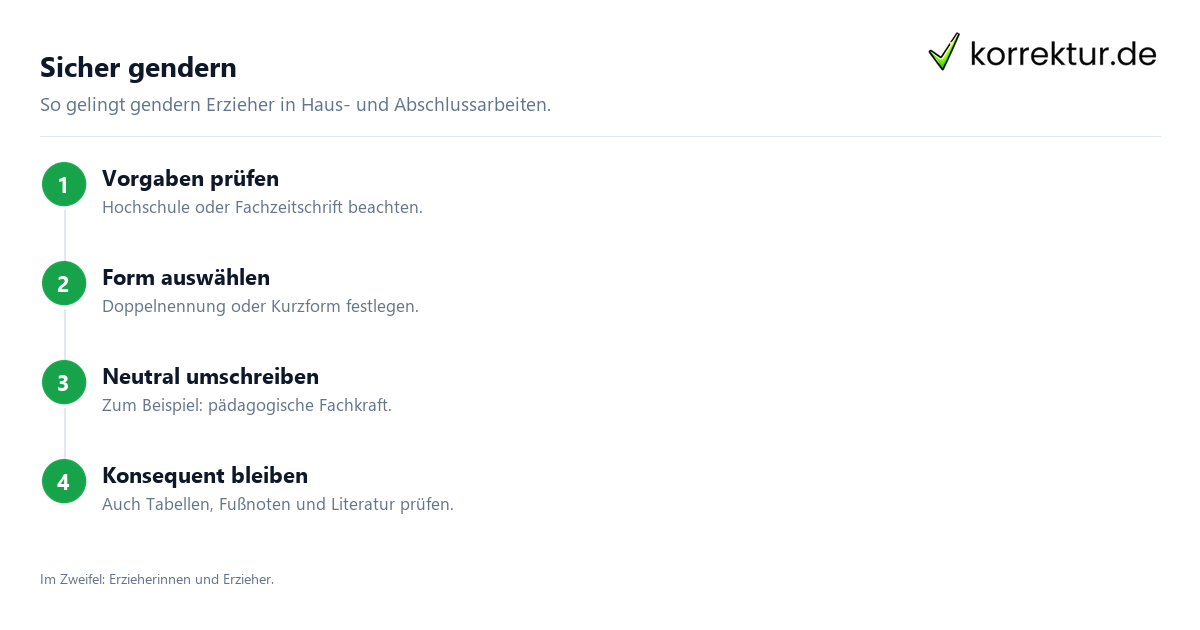Click the timeline connector between steps 1 and 2
Image resolution: width=1200 pixels, height=630 pixels.
[65, 234]
